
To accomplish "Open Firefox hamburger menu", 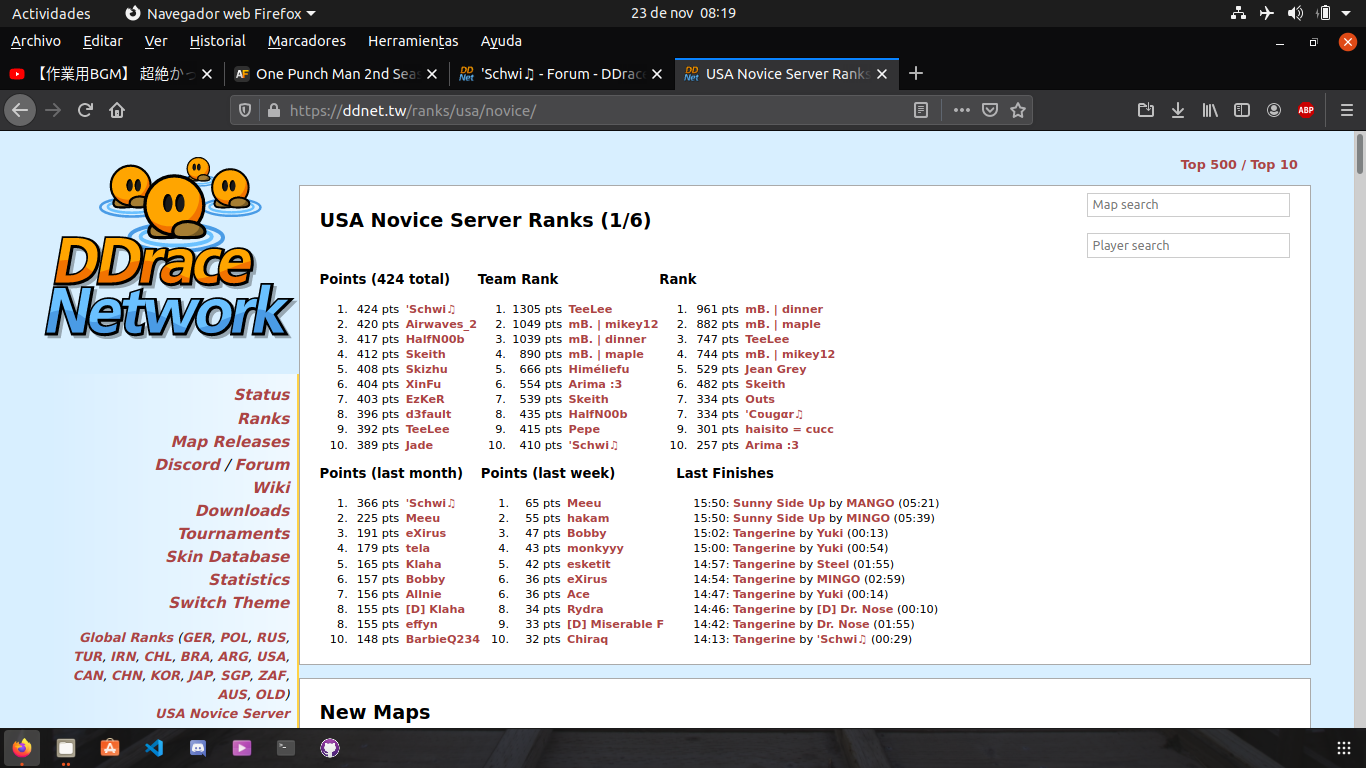I will [x=1347, y=110].
